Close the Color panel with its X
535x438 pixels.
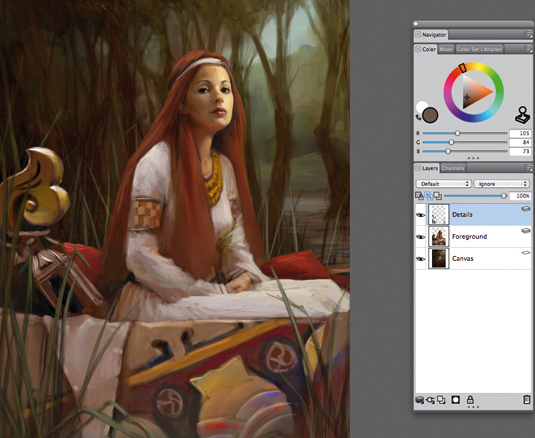pos(418,49)
